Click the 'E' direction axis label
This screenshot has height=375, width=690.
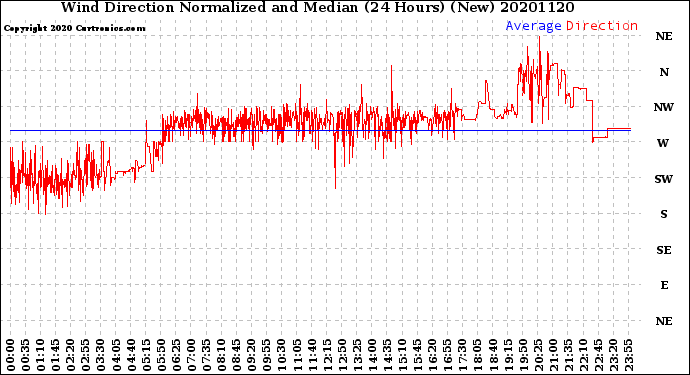click(664, 285)
